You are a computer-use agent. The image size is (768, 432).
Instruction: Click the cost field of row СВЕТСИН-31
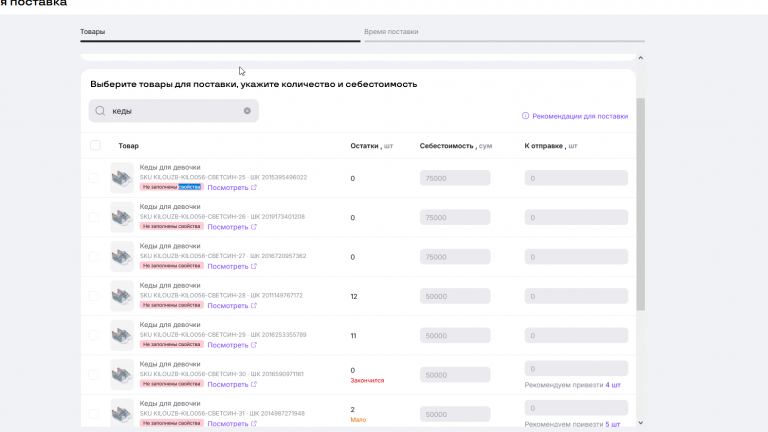[455, 414]
